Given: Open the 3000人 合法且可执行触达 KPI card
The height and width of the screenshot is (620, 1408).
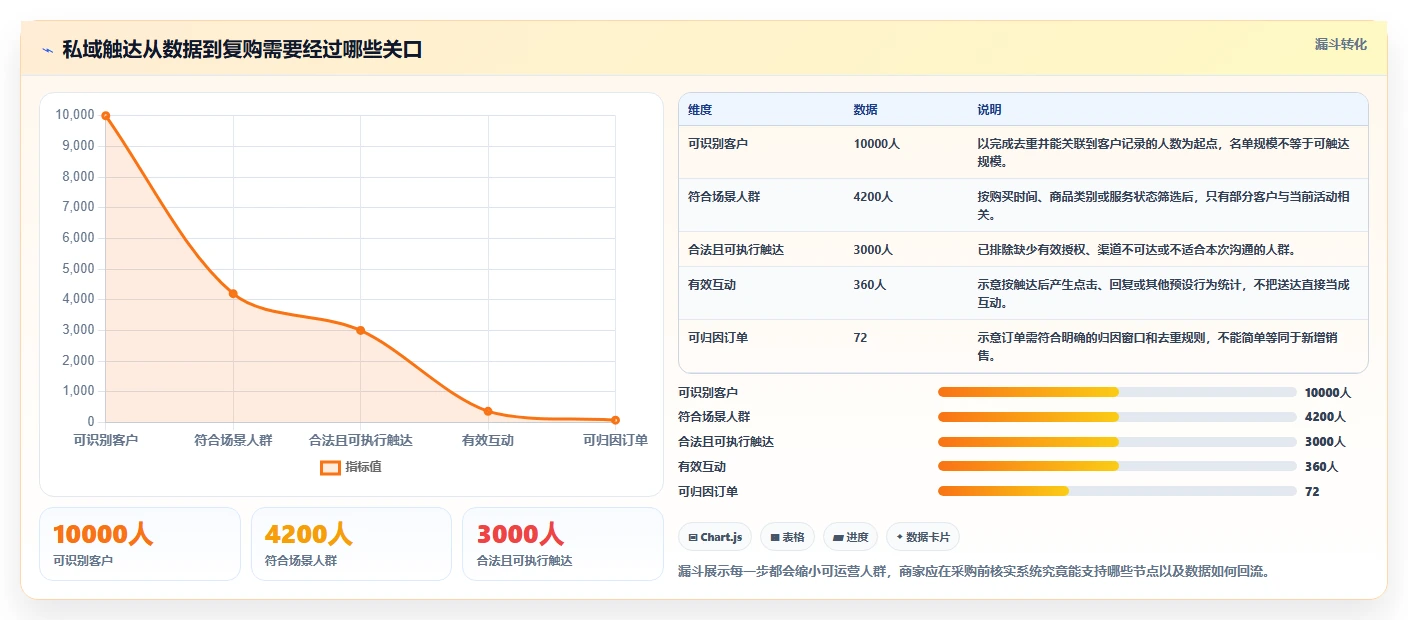Looking at the screenshot, I should (563, 544).
